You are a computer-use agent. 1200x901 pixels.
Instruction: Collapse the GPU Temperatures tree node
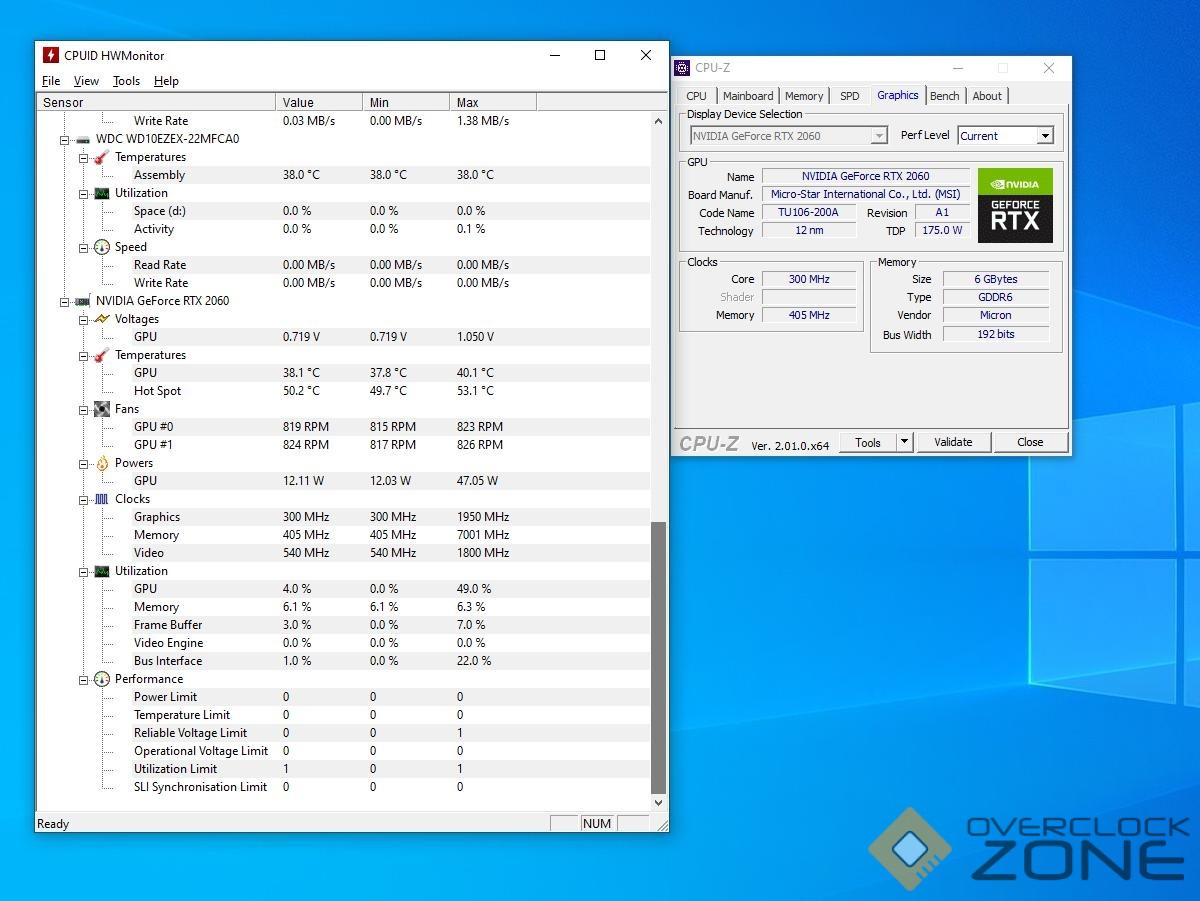point(85,355)
